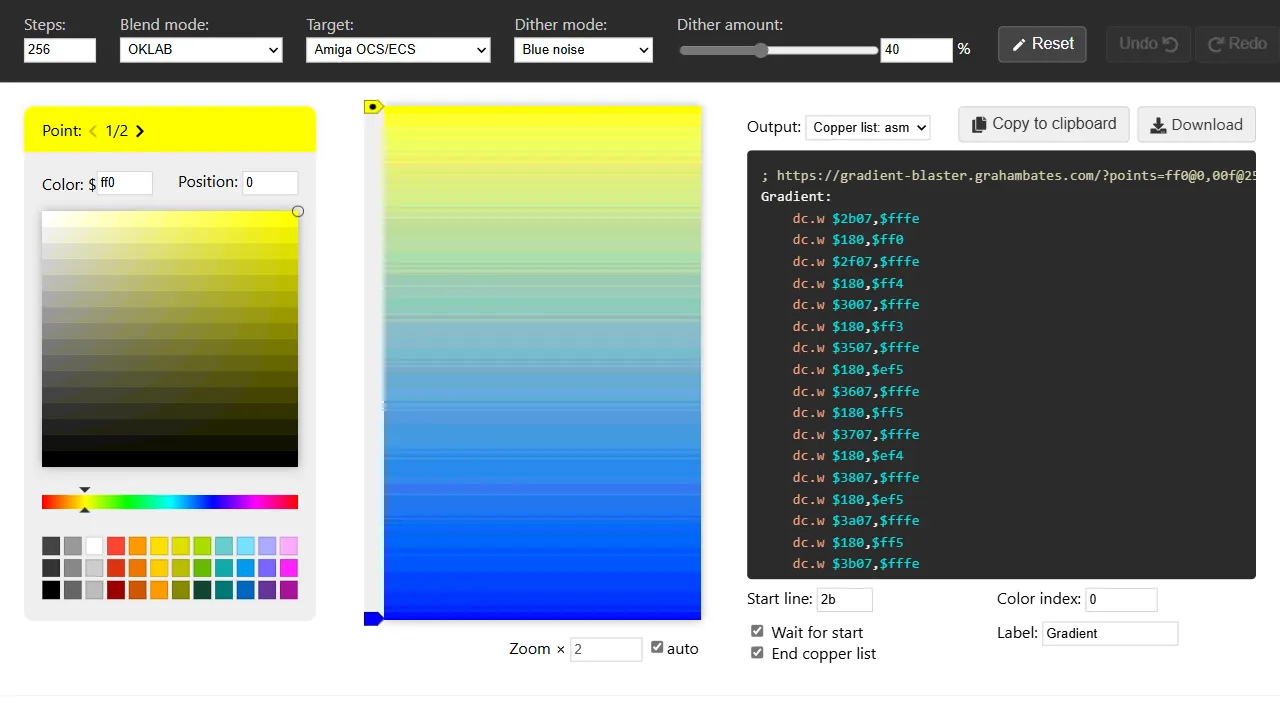Go to previous gradient point arrow
This screenshot has height=720, width=1280.
(x=94, y=131)
